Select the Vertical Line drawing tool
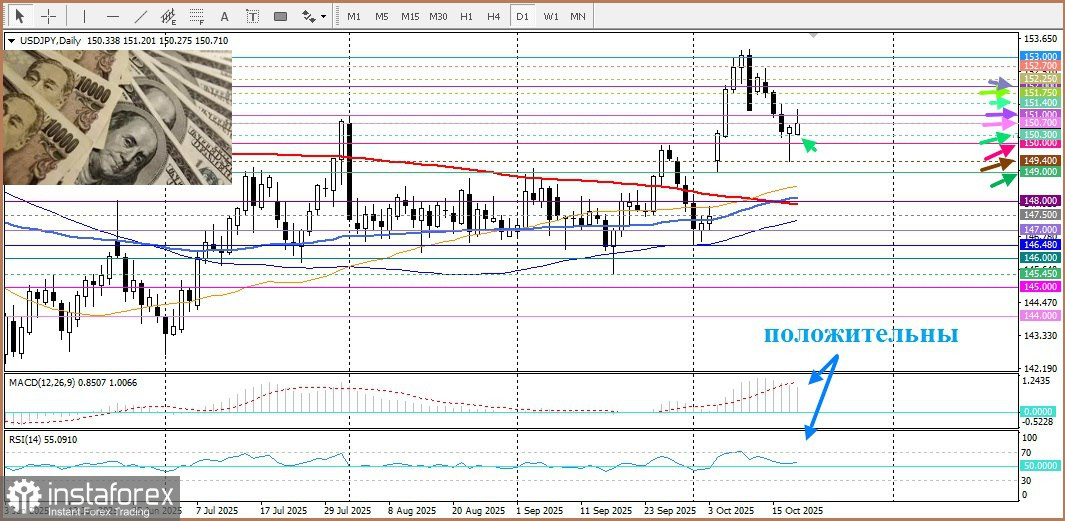 (84, 16)
